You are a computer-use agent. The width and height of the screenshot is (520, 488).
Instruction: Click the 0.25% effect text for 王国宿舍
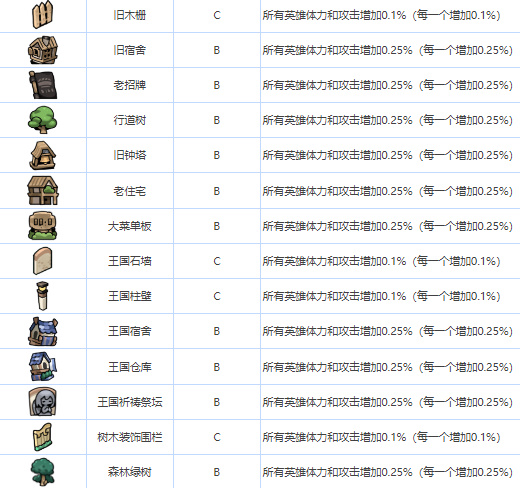tap(387, 331)
